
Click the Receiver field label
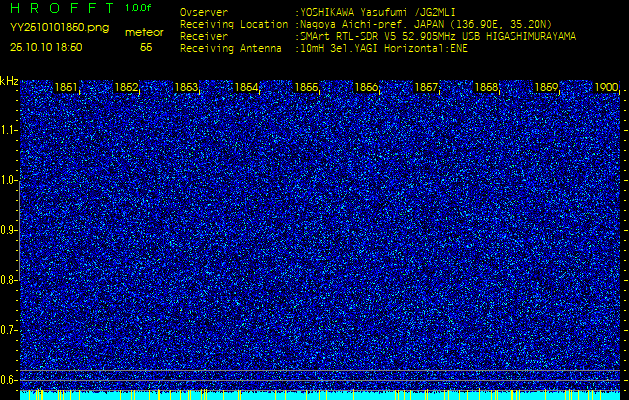[204, 37]
